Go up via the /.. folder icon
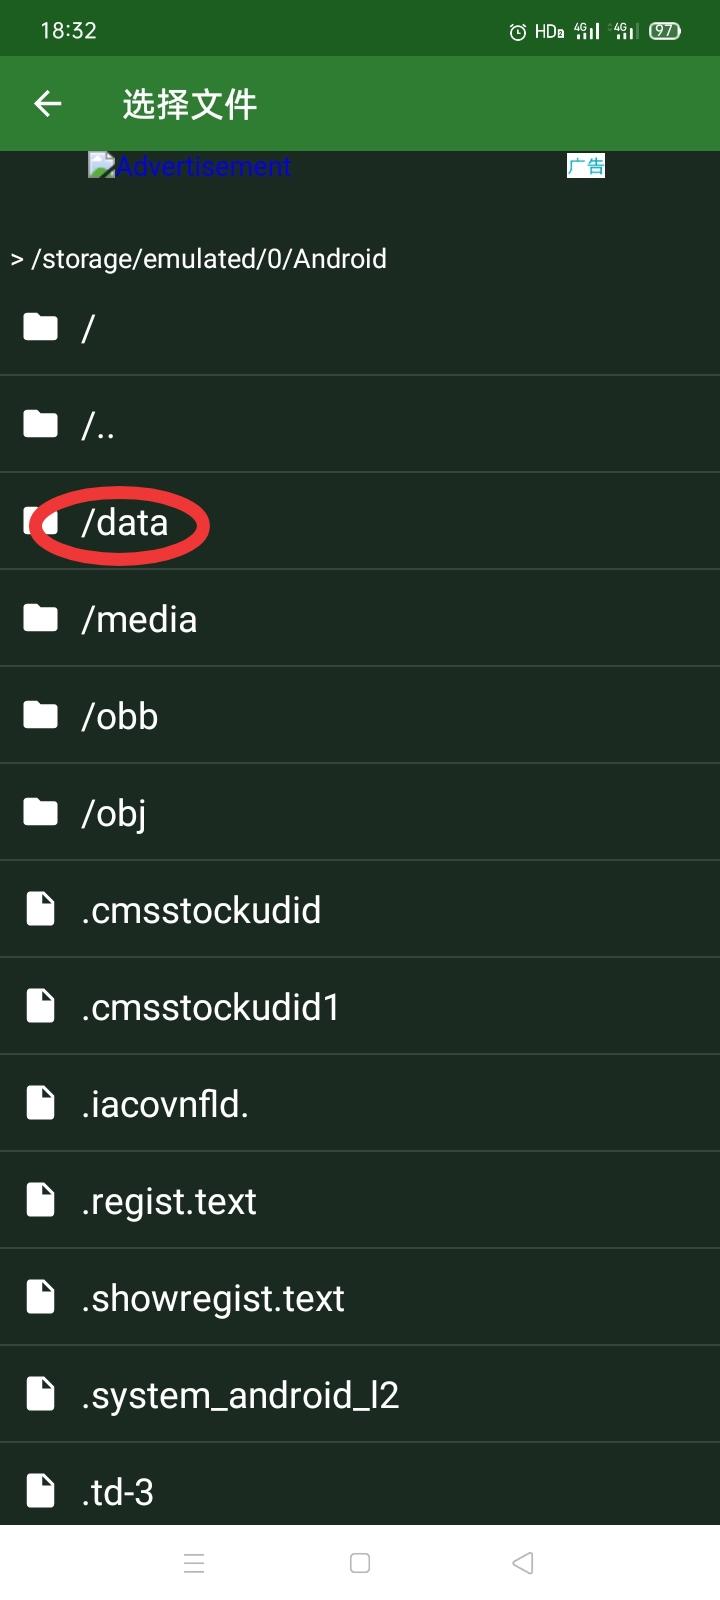Image resolution: width=720 pixels, height=1600 pixels. click(x=40, y=424)
